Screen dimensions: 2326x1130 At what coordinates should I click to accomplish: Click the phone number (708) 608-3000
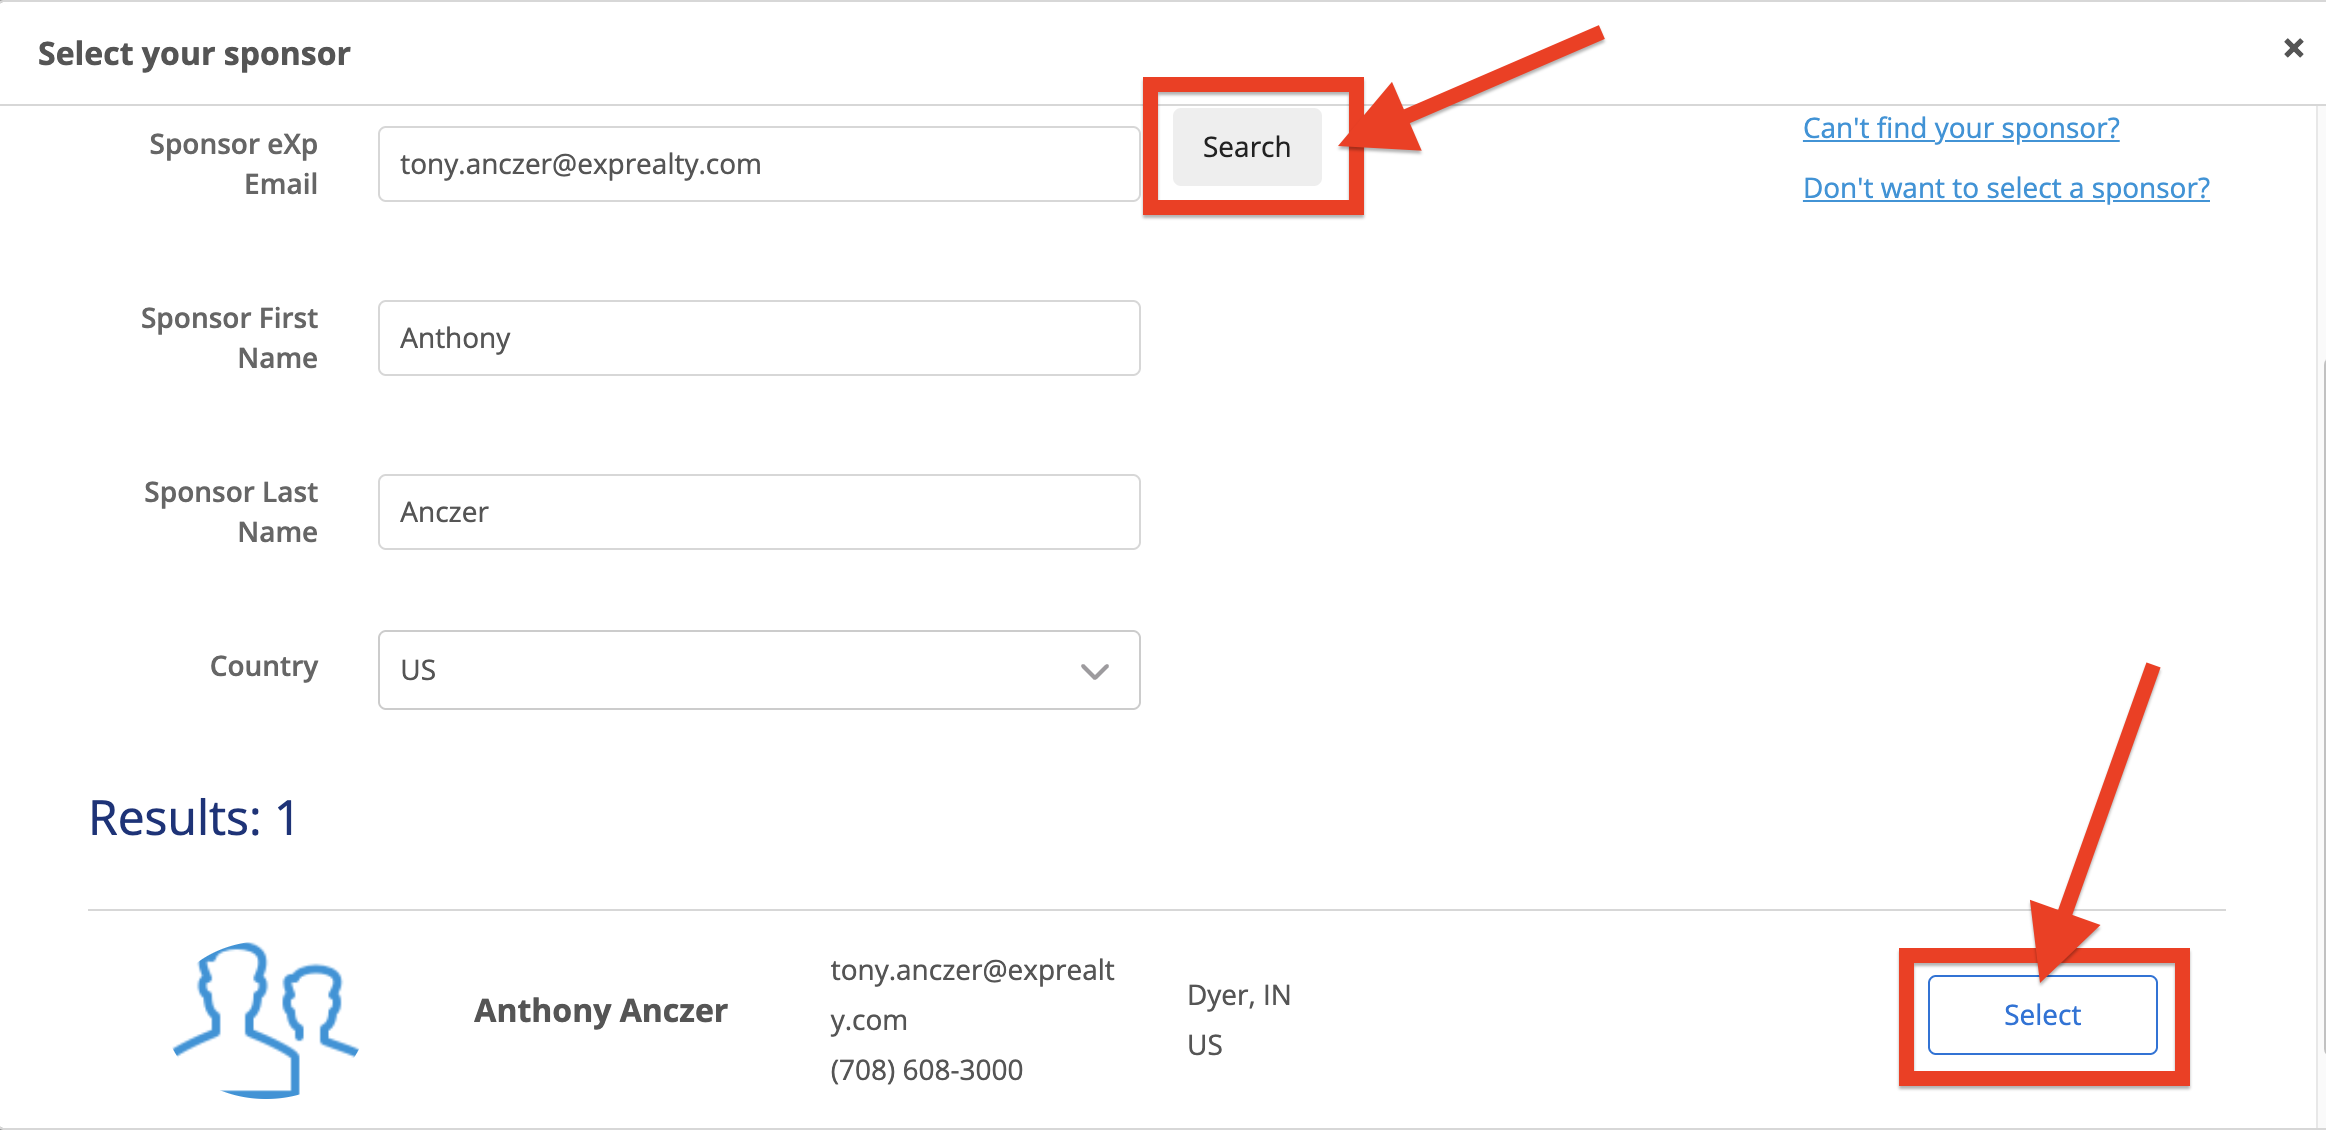click(x=926, y=1070)
